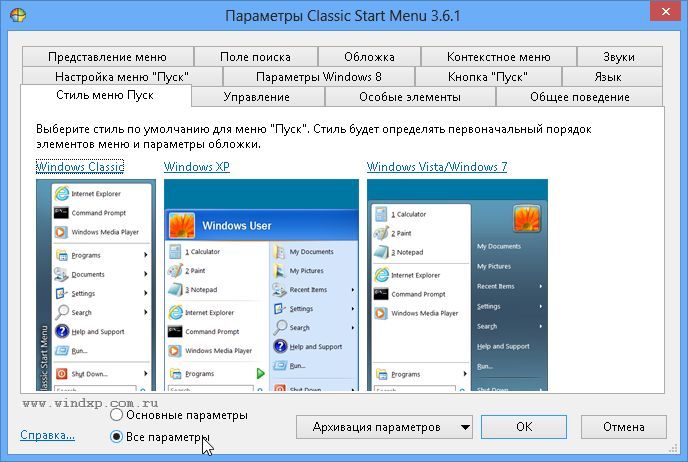The height and width of the screenshot is (462, 688).
Task: Open the Параметры Windows 8 tab
Action: tap(319, 77)
